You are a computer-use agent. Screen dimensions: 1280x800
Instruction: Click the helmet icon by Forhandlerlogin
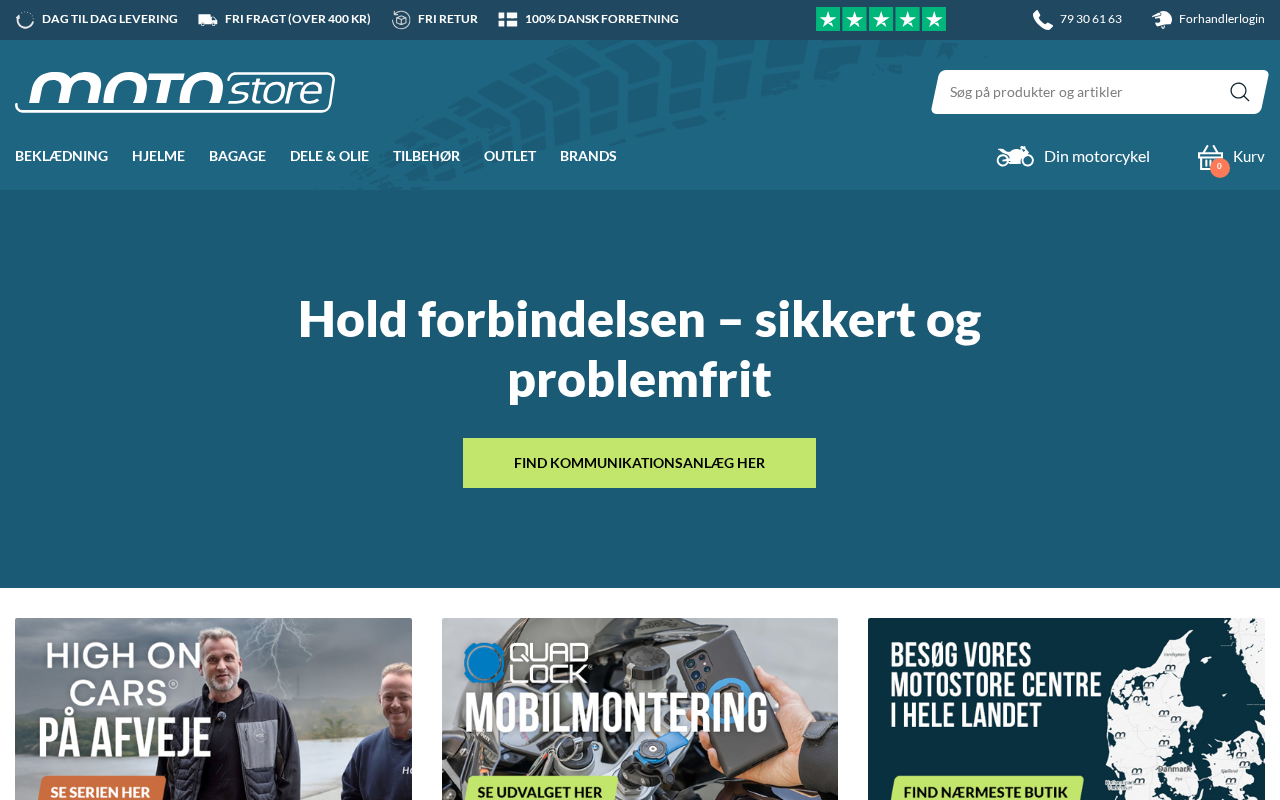pos(1162,19)
